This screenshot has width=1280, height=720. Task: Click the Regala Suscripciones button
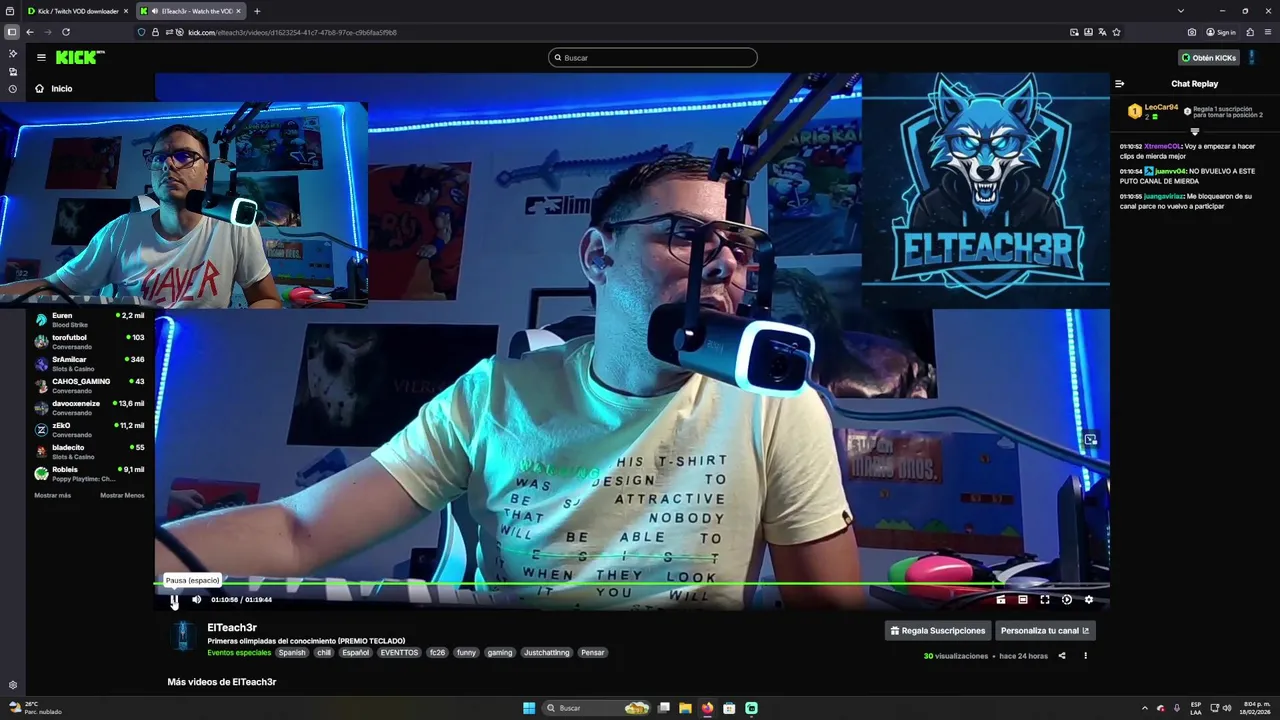[938, 631]
